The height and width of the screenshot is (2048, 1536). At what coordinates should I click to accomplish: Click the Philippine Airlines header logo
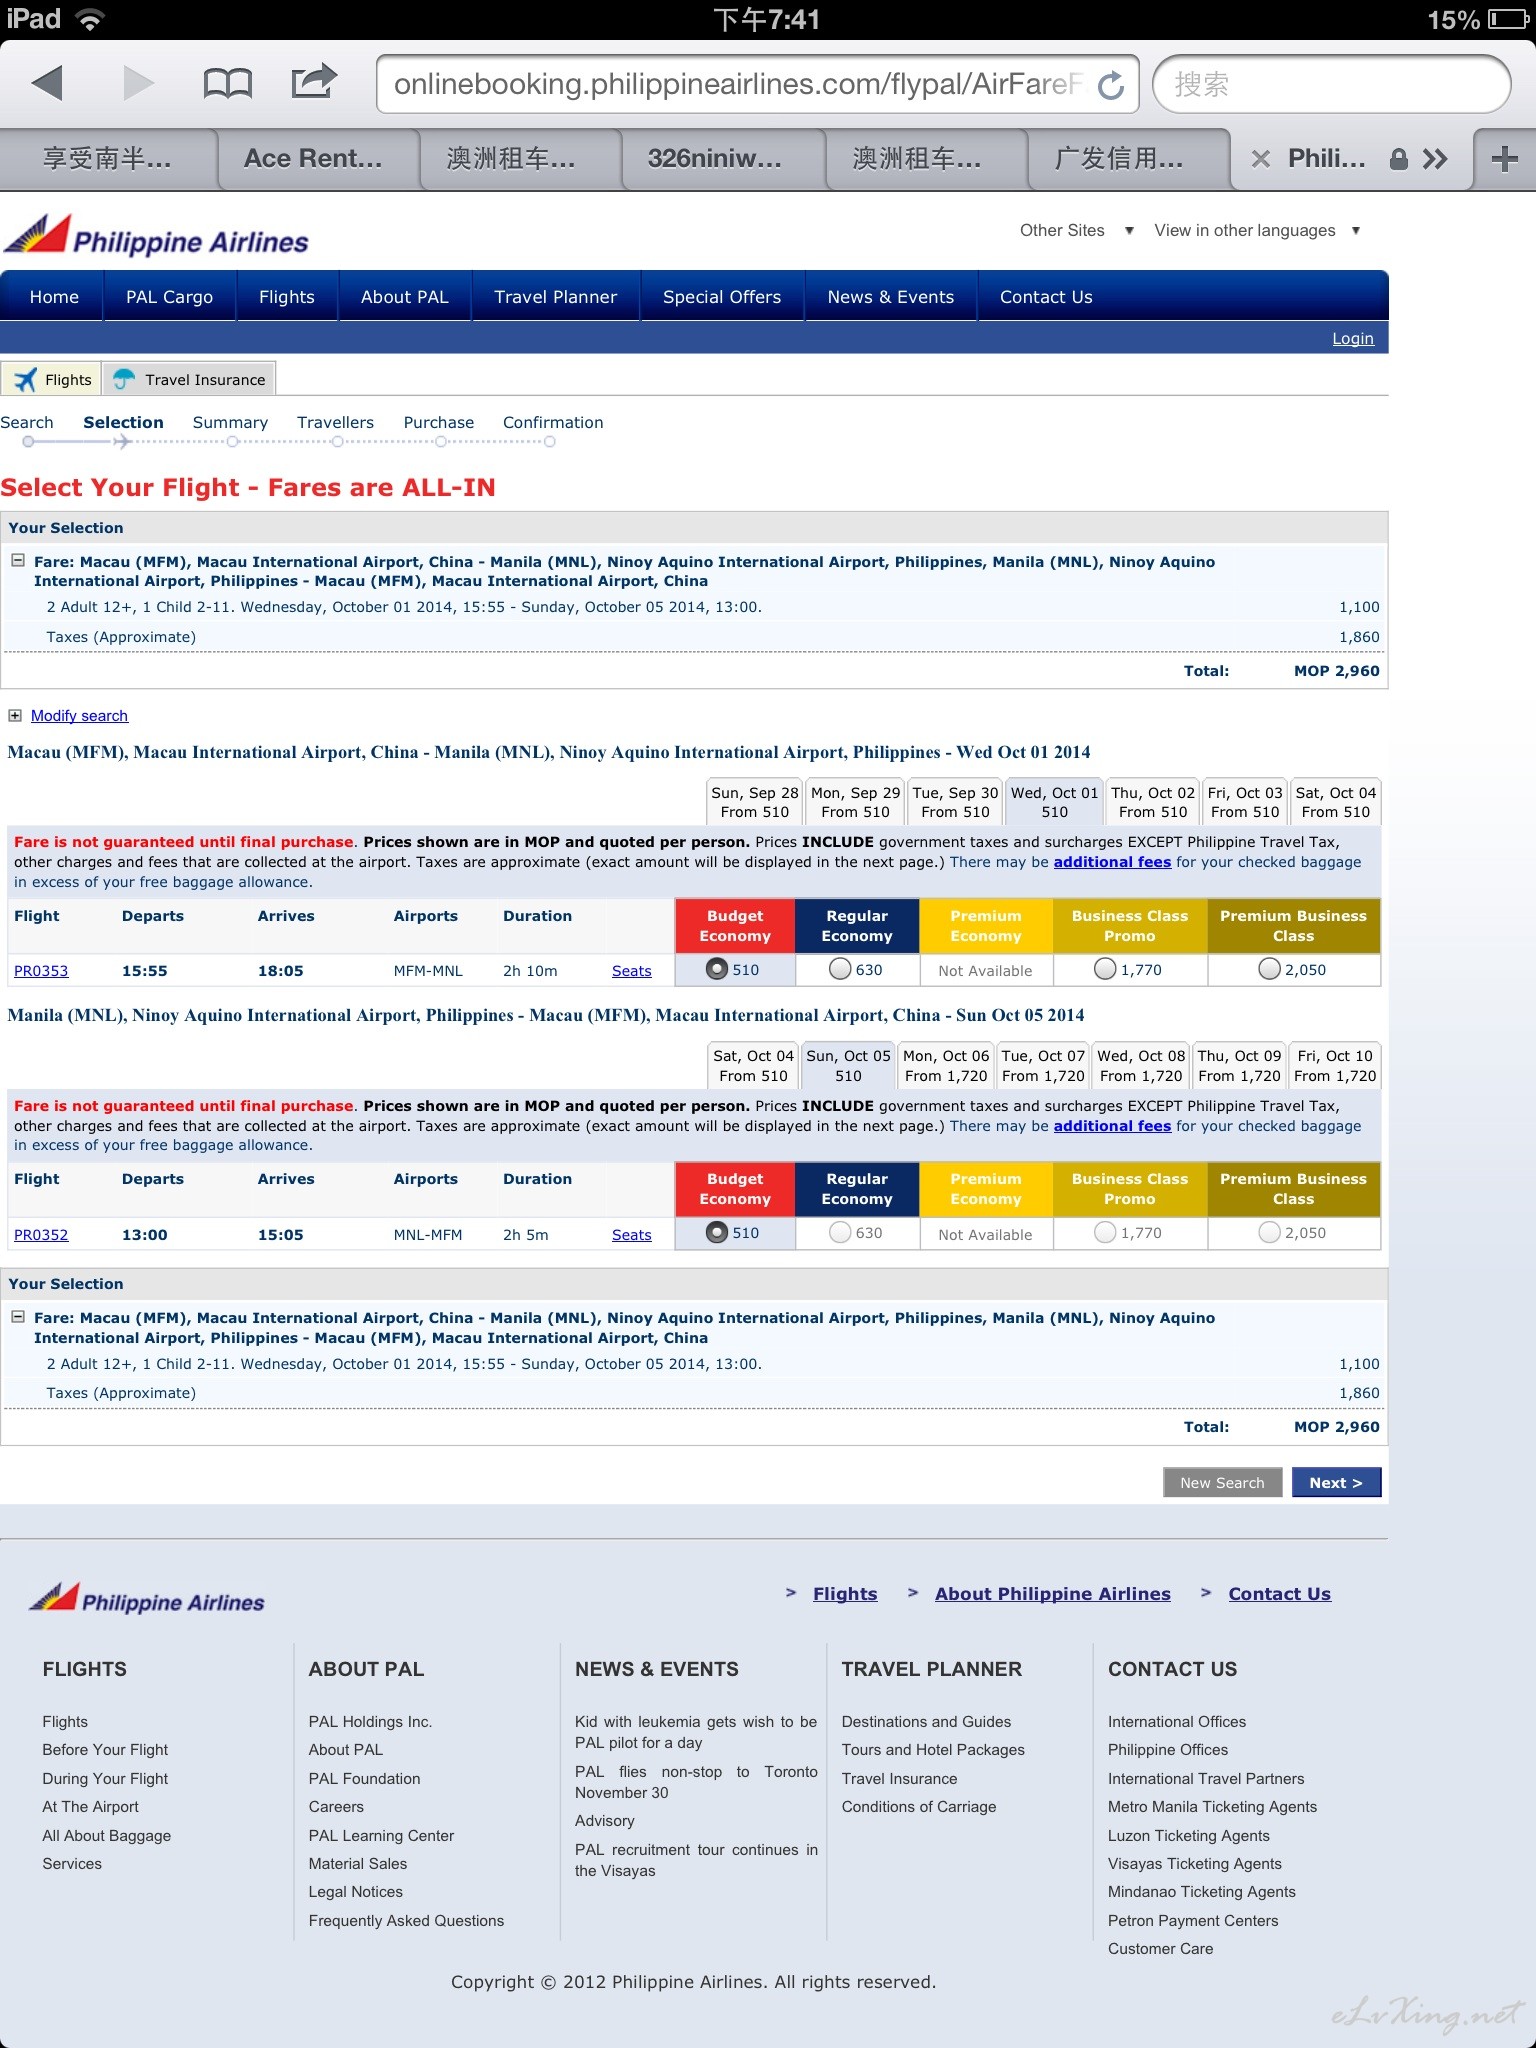tap(156, 236)
